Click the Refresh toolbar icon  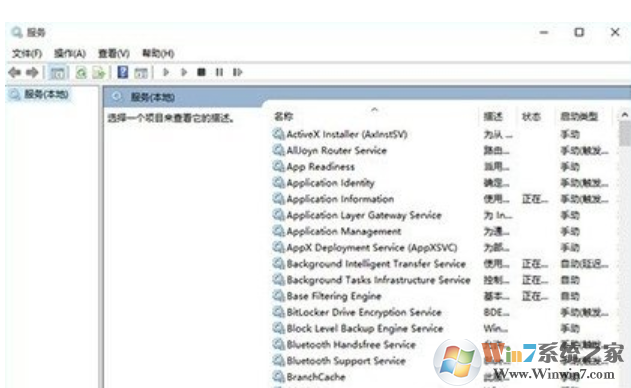(x=81, y=73)
